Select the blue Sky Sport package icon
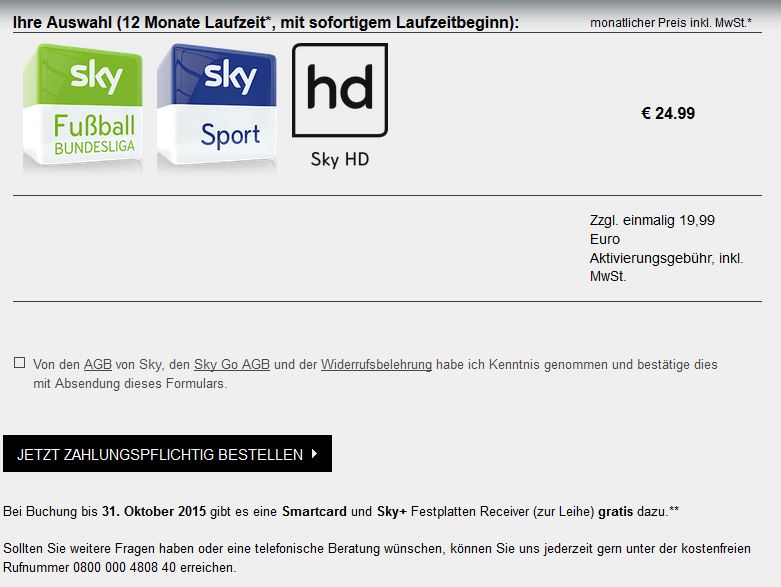 click(217, 107)
